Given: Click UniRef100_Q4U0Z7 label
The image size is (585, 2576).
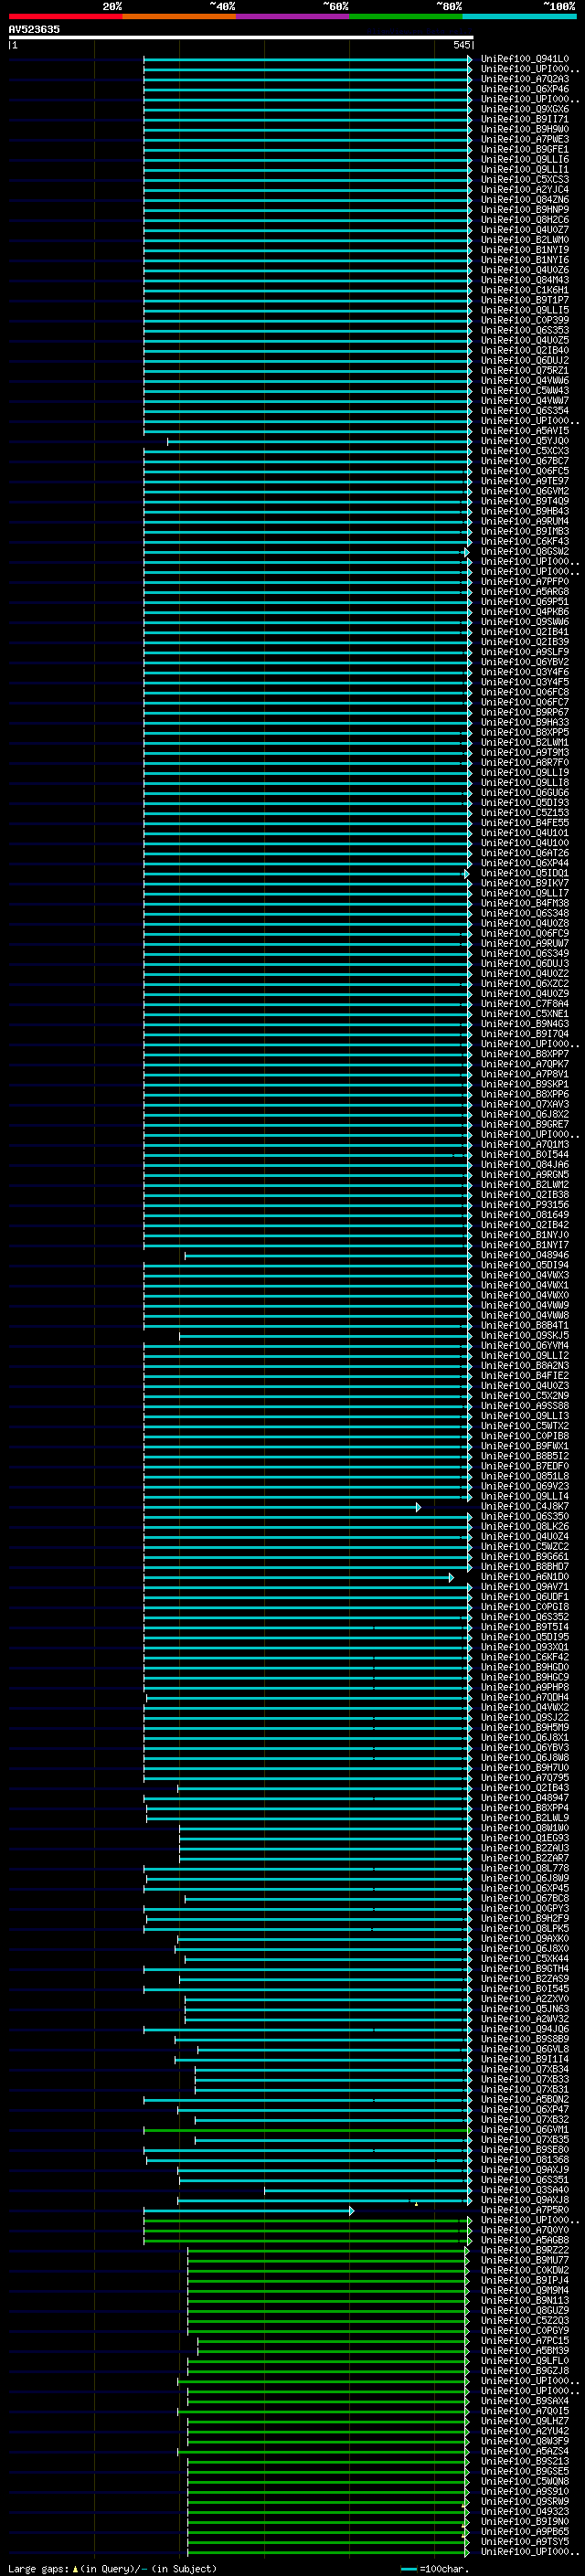Looking at the screenshot, I should 524,230.
